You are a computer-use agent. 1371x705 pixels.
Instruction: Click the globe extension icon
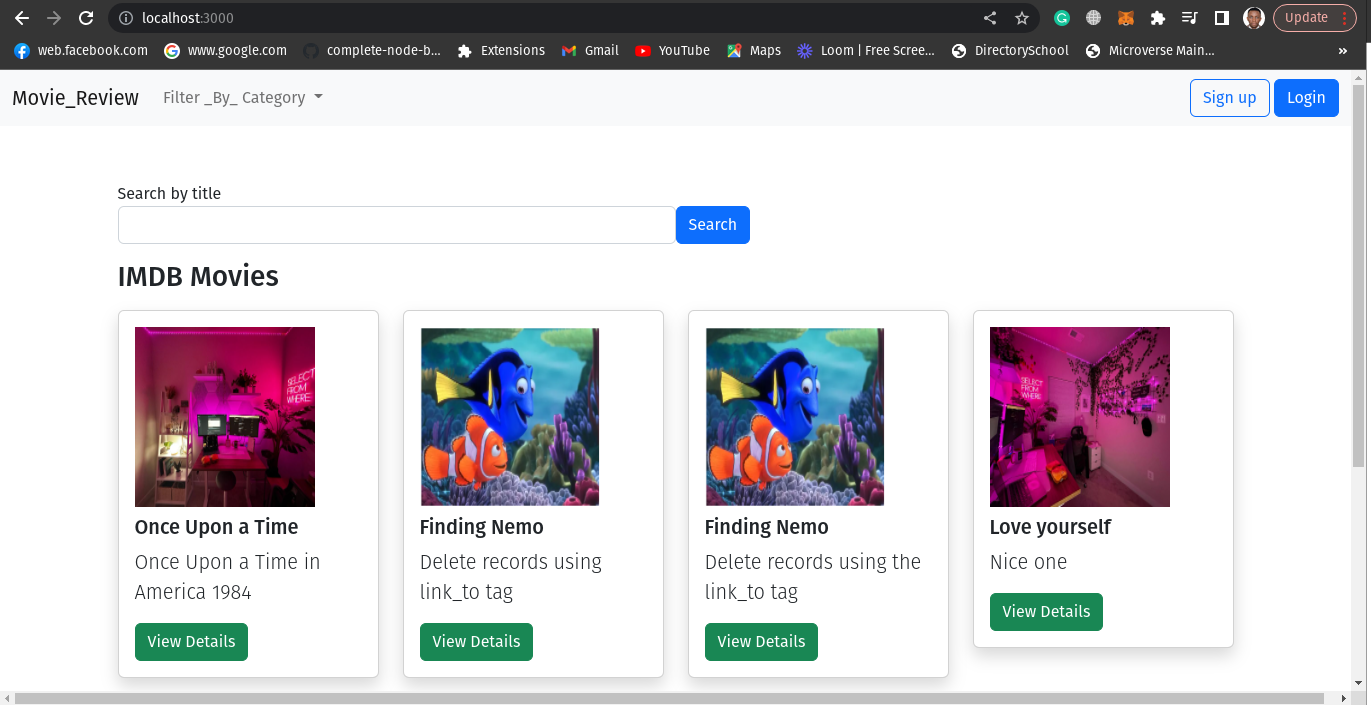(1094, 18)
